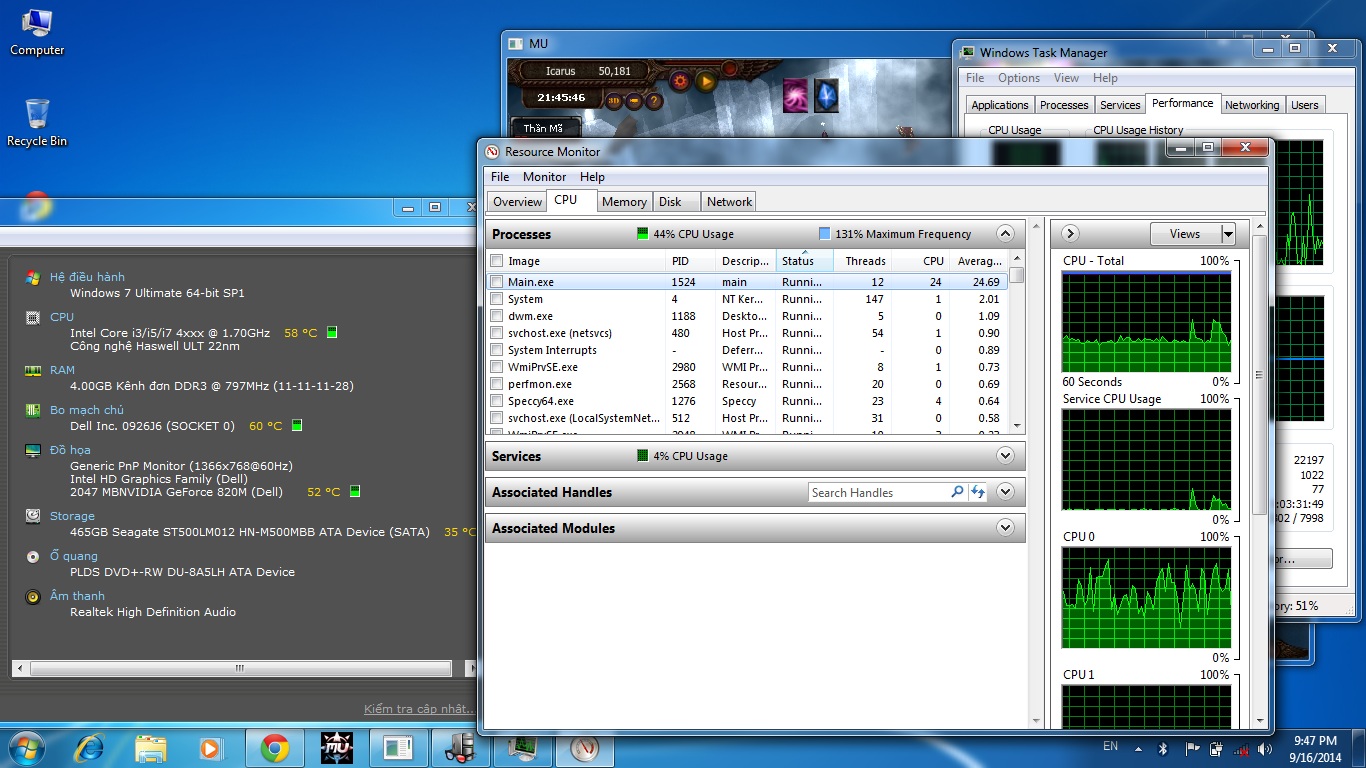Expand the Associated Modules section
Screen dimensions: 1366x768
(x=1006, y=528)
